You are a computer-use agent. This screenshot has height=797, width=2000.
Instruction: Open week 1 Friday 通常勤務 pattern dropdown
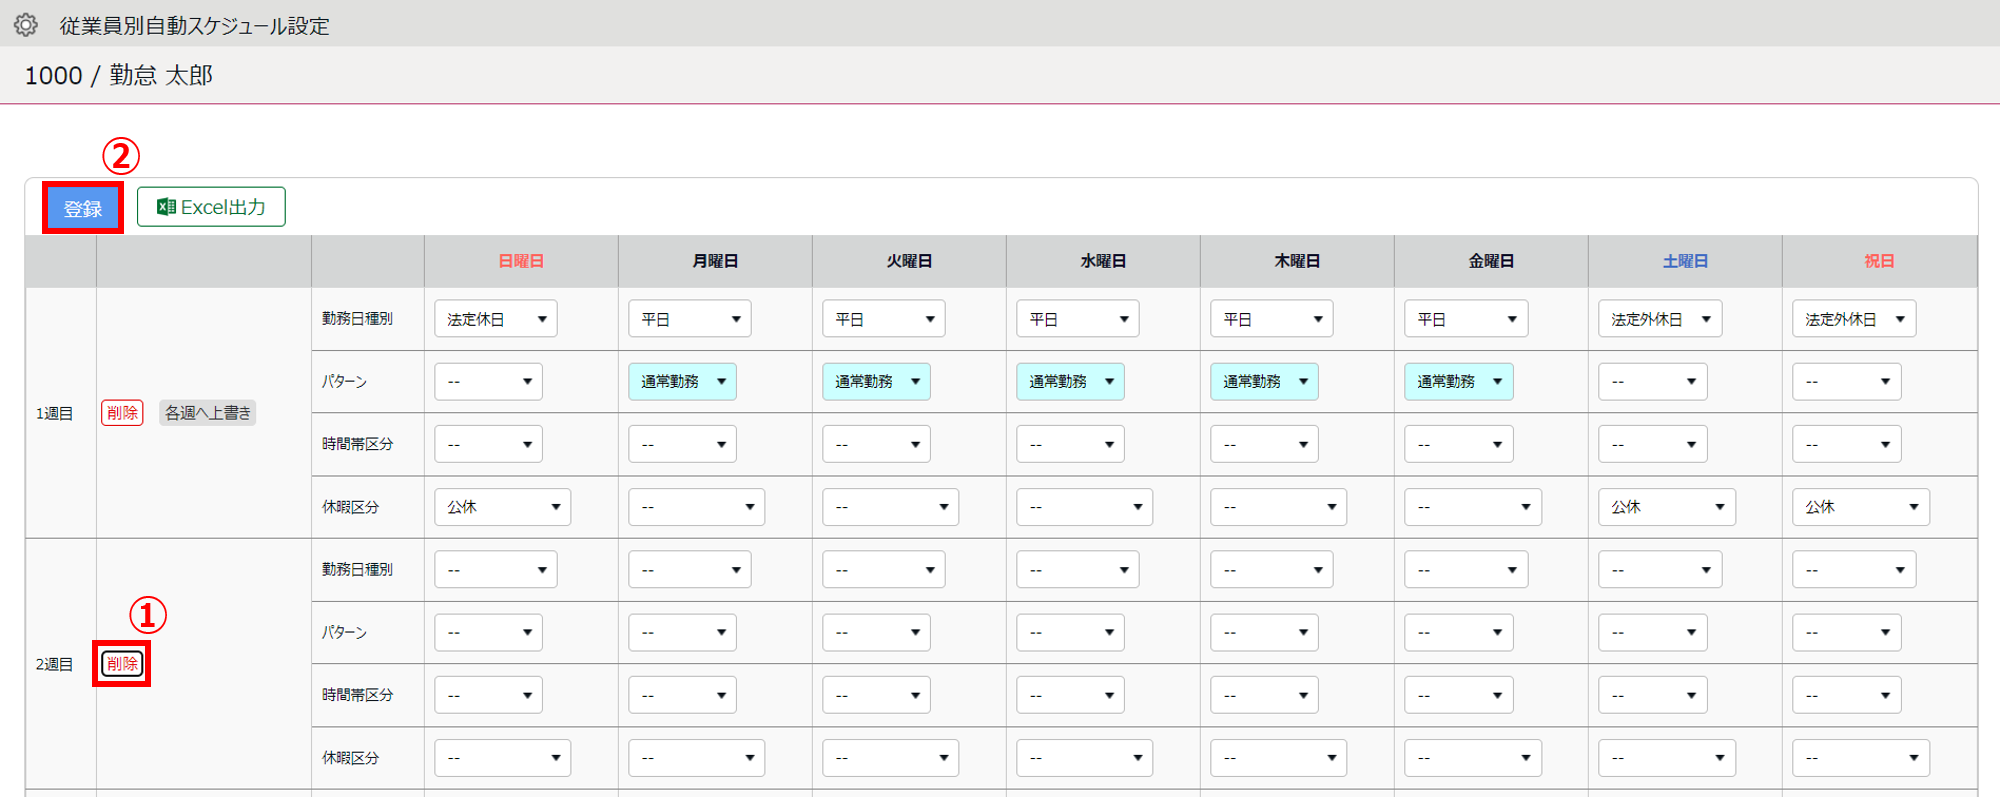point(1458,382)
